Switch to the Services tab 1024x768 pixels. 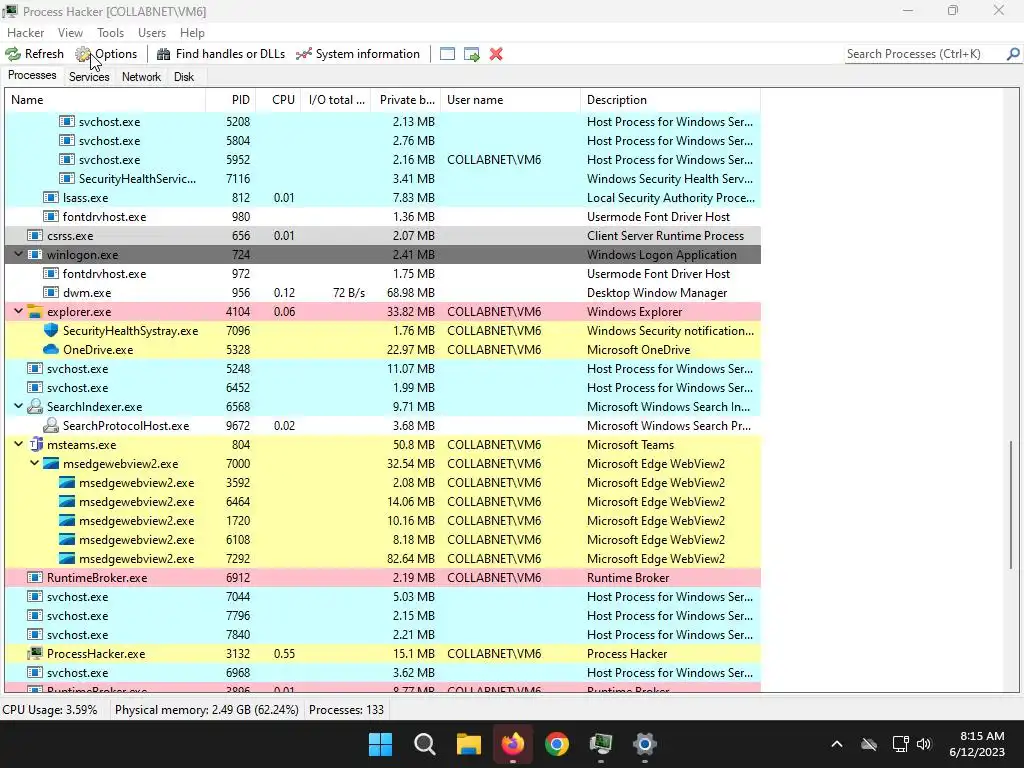coord(89,77)
